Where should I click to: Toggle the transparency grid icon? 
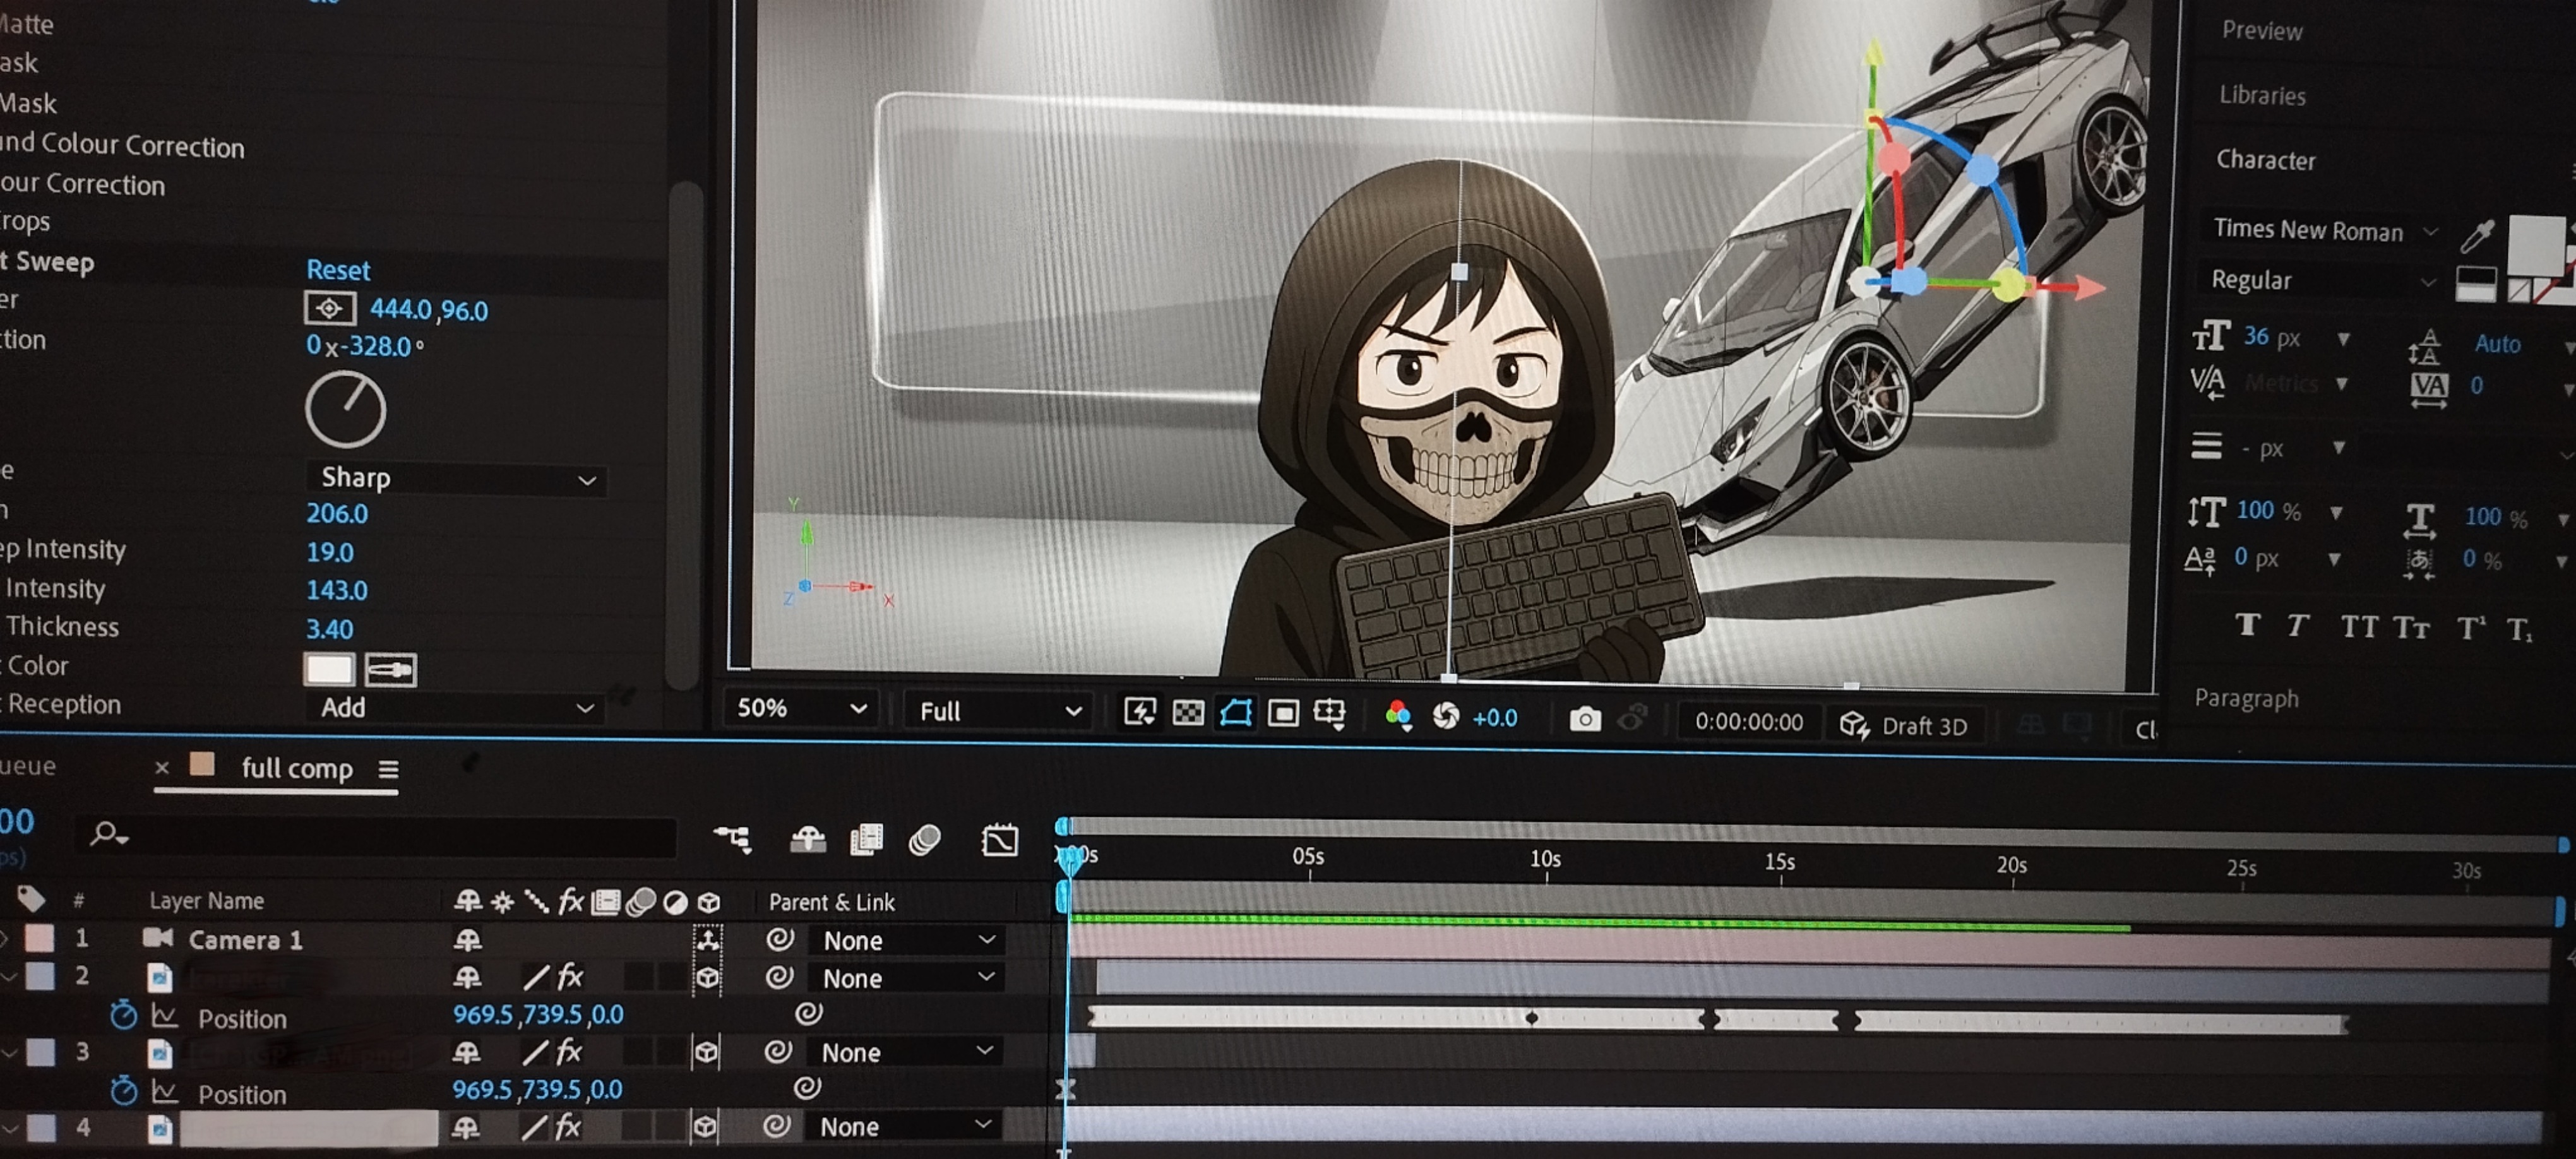1188,713
